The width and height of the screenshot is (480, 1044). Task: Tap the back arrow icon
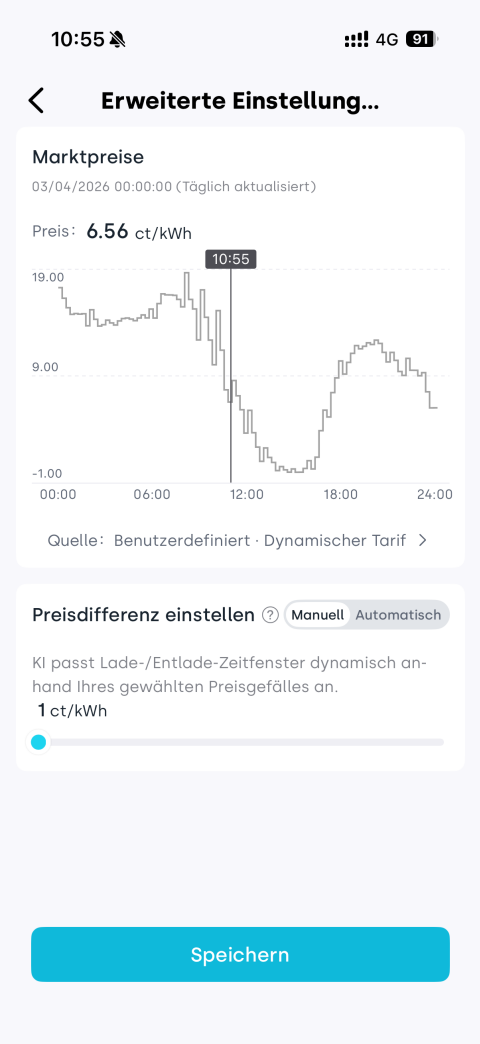point(36,101)
